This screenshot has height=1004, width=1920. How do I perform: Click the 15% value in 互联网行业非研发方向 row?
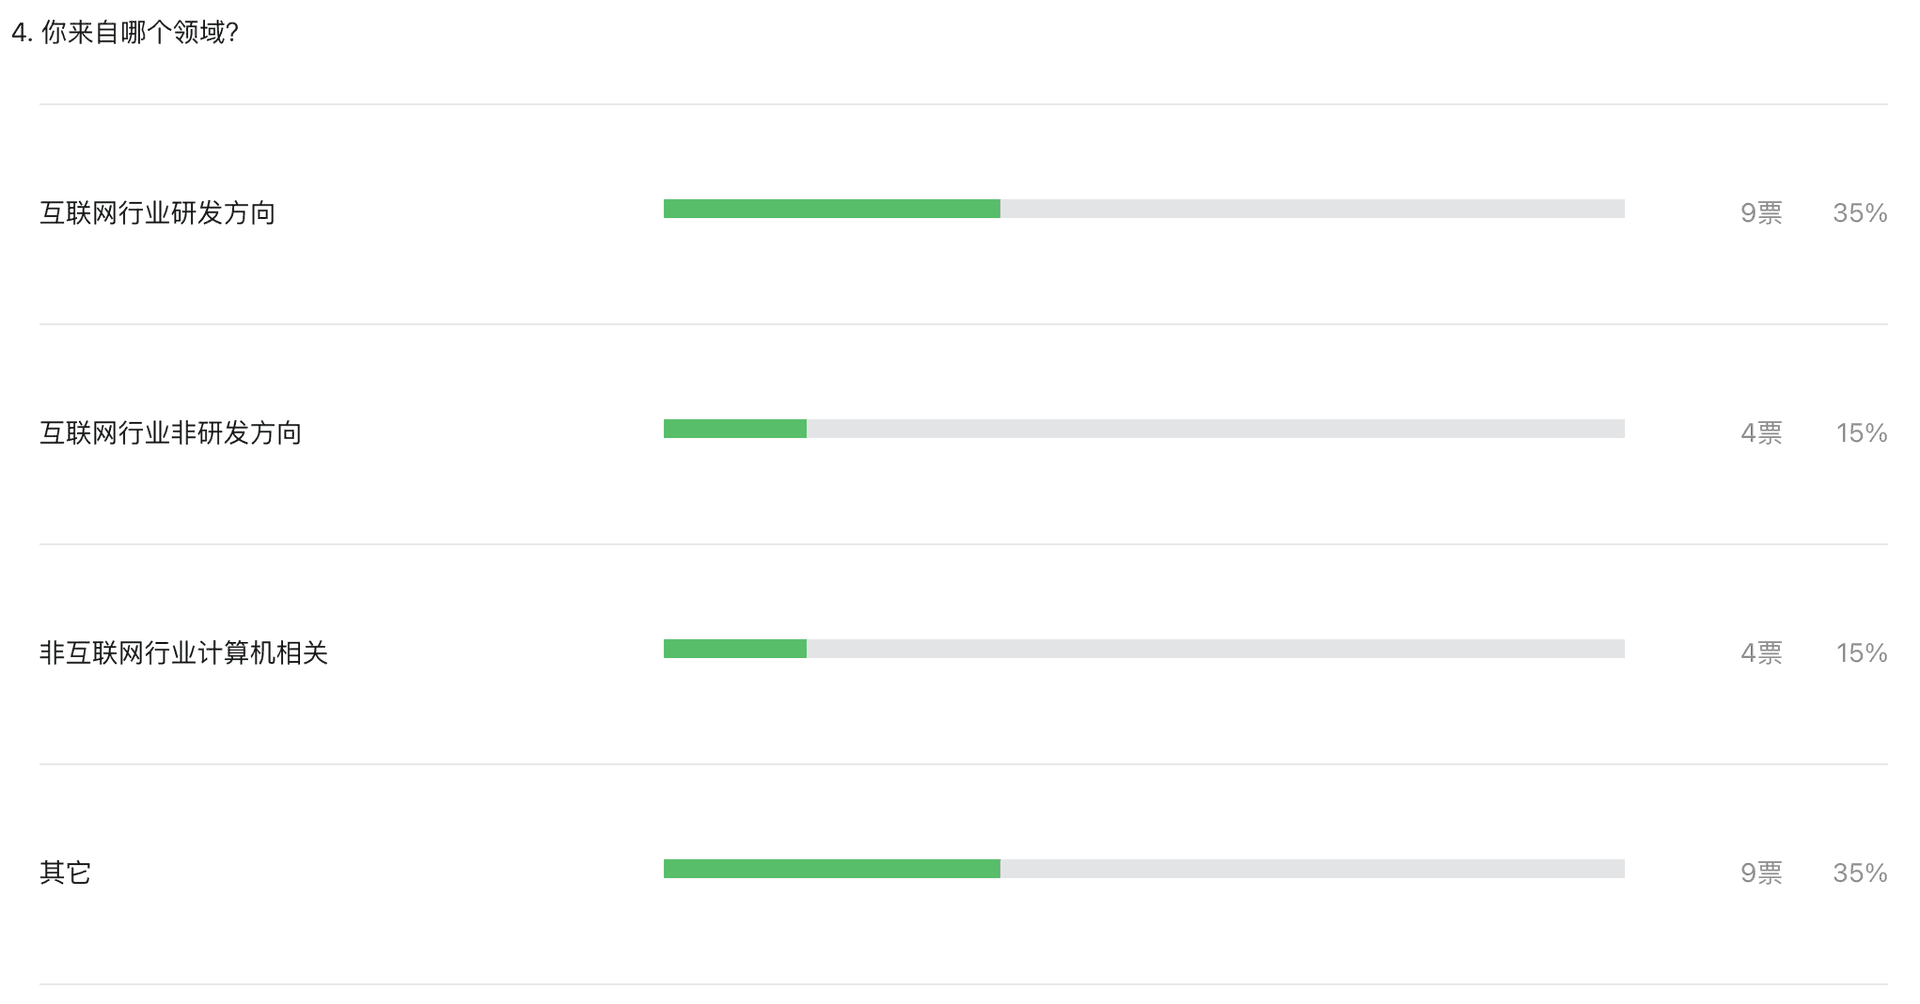(x=1861, y=433)
